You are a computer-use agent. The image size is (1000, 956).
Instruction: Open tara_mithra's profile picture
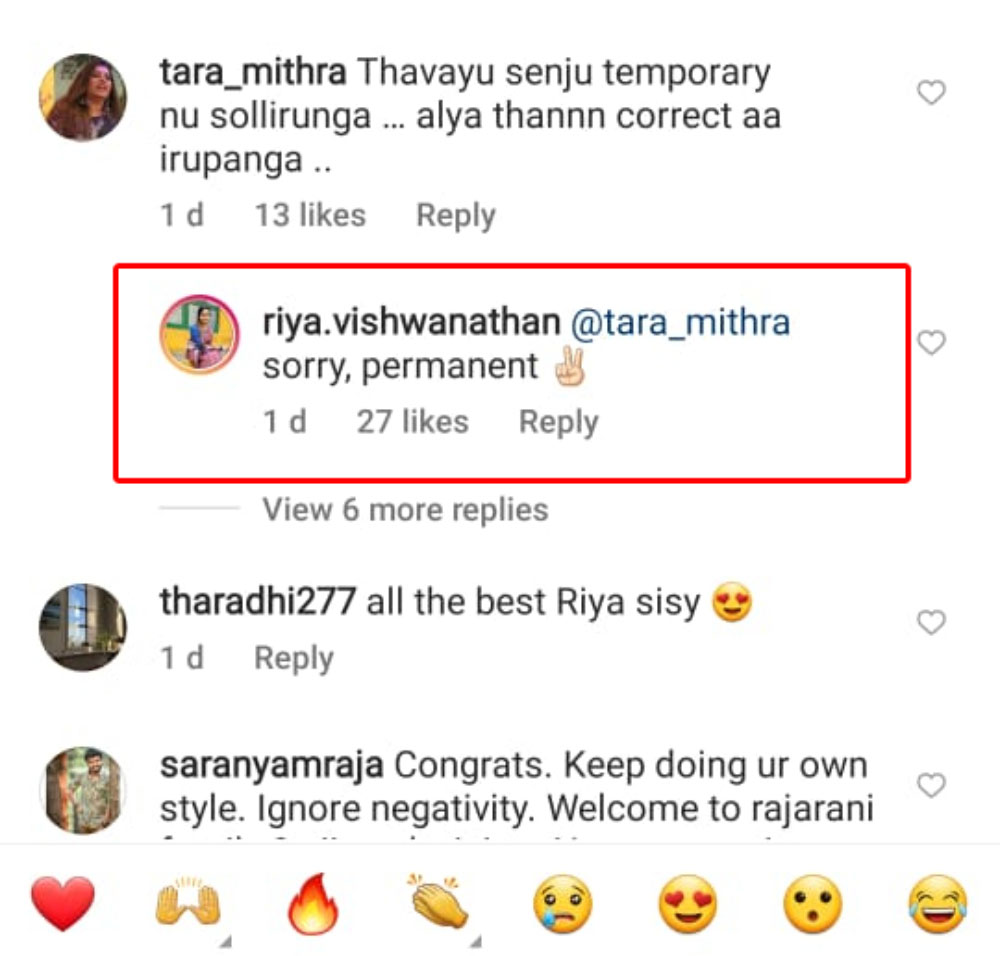[x=83, y=97]
